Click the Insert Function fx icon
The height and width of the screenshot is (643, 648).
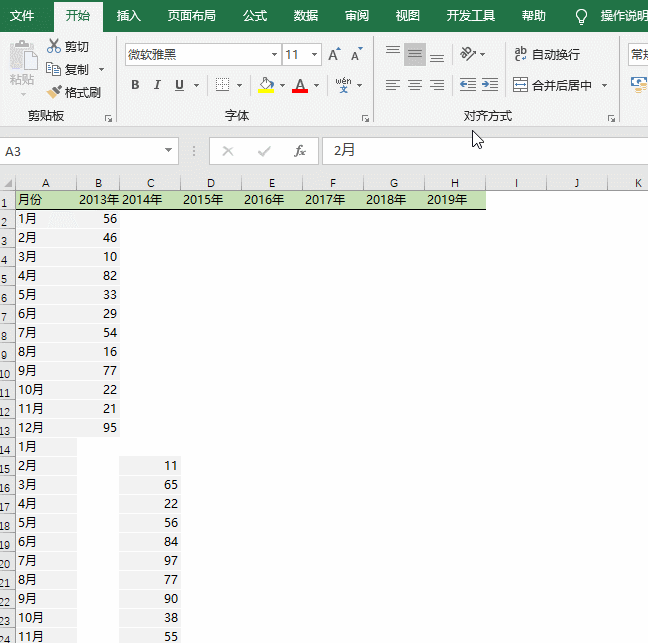tap(299, 151)
